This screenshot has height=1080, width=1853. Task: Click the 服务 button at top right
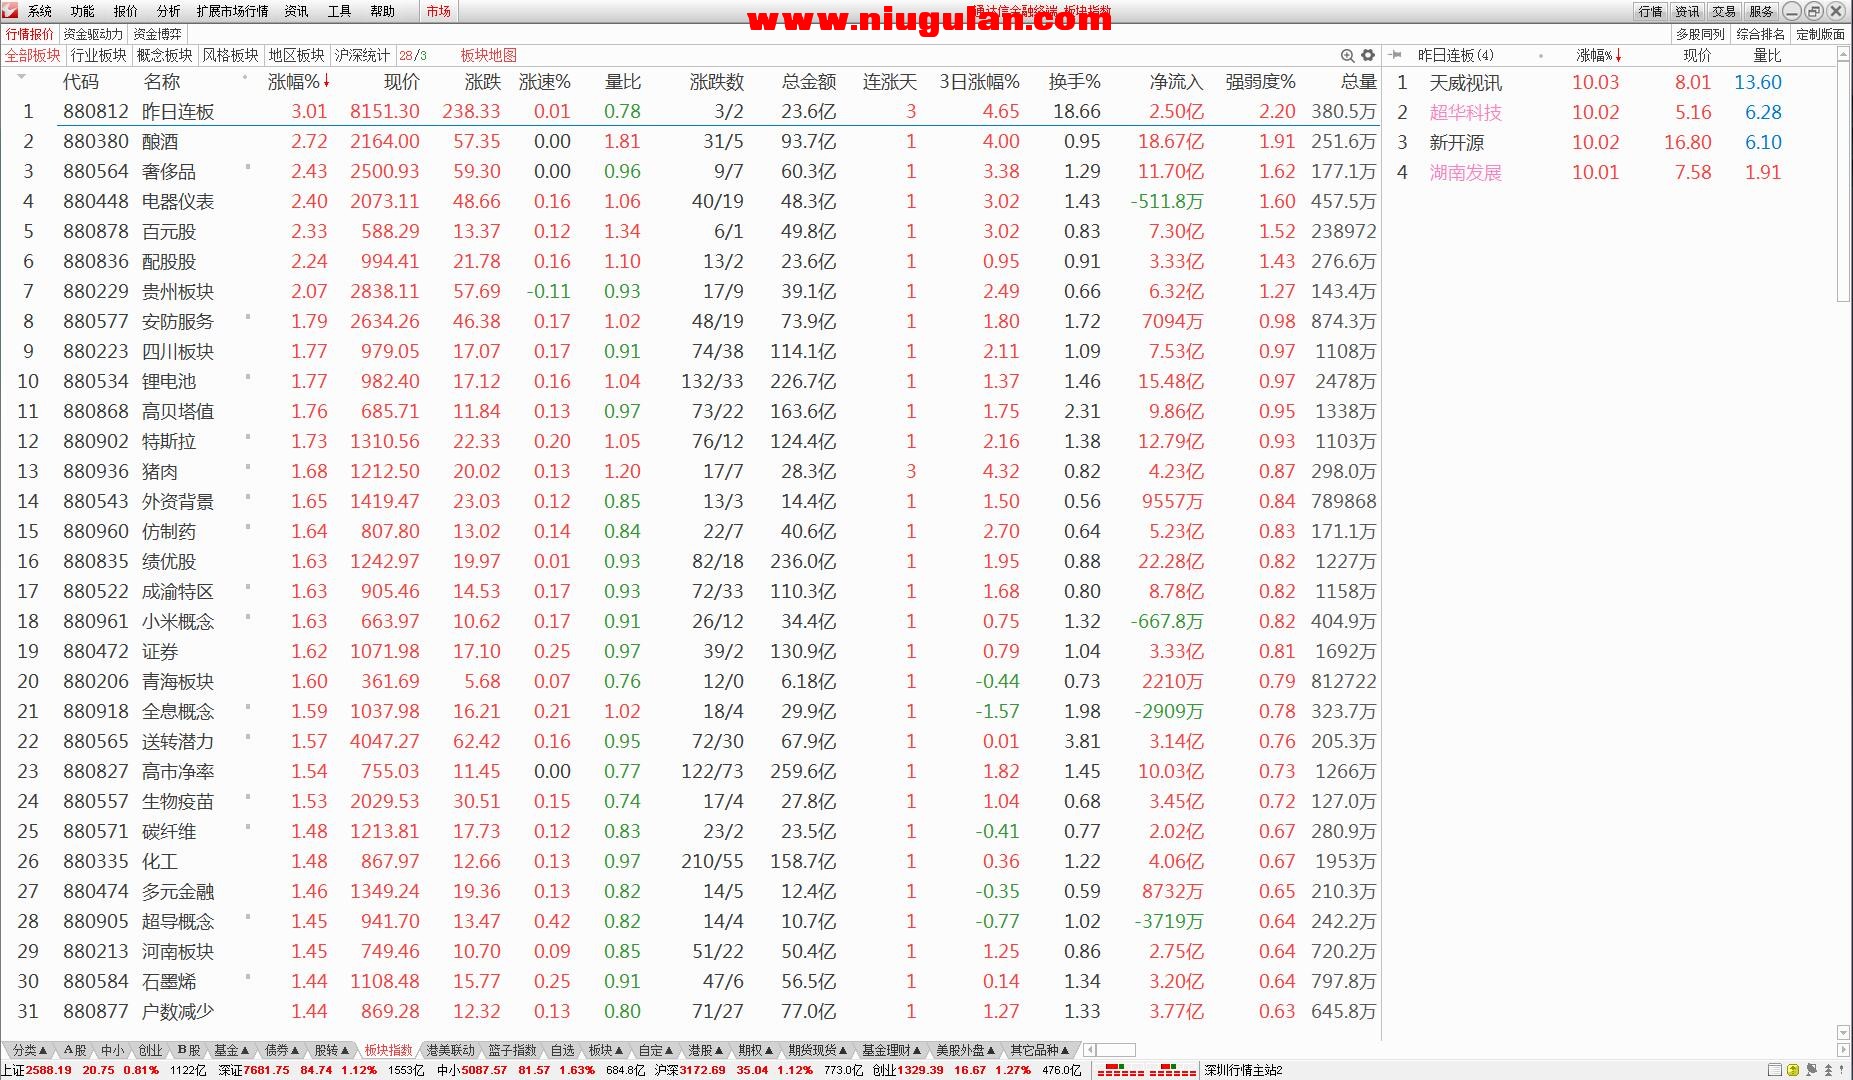tap(1761, 11)
